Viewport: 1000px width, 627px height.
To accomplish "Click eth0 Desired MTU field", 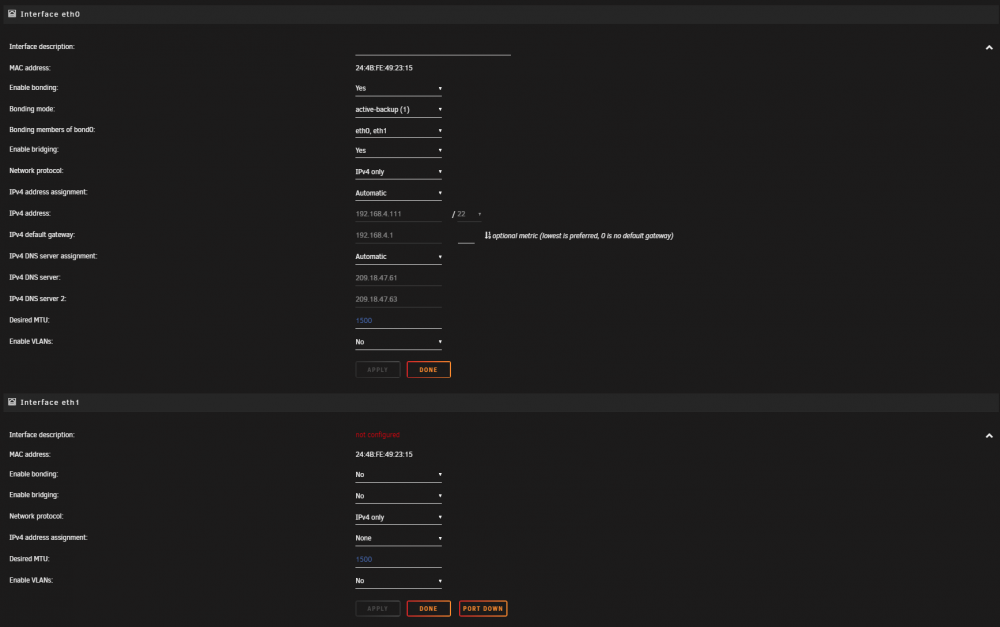I will [x=399, y=321].
